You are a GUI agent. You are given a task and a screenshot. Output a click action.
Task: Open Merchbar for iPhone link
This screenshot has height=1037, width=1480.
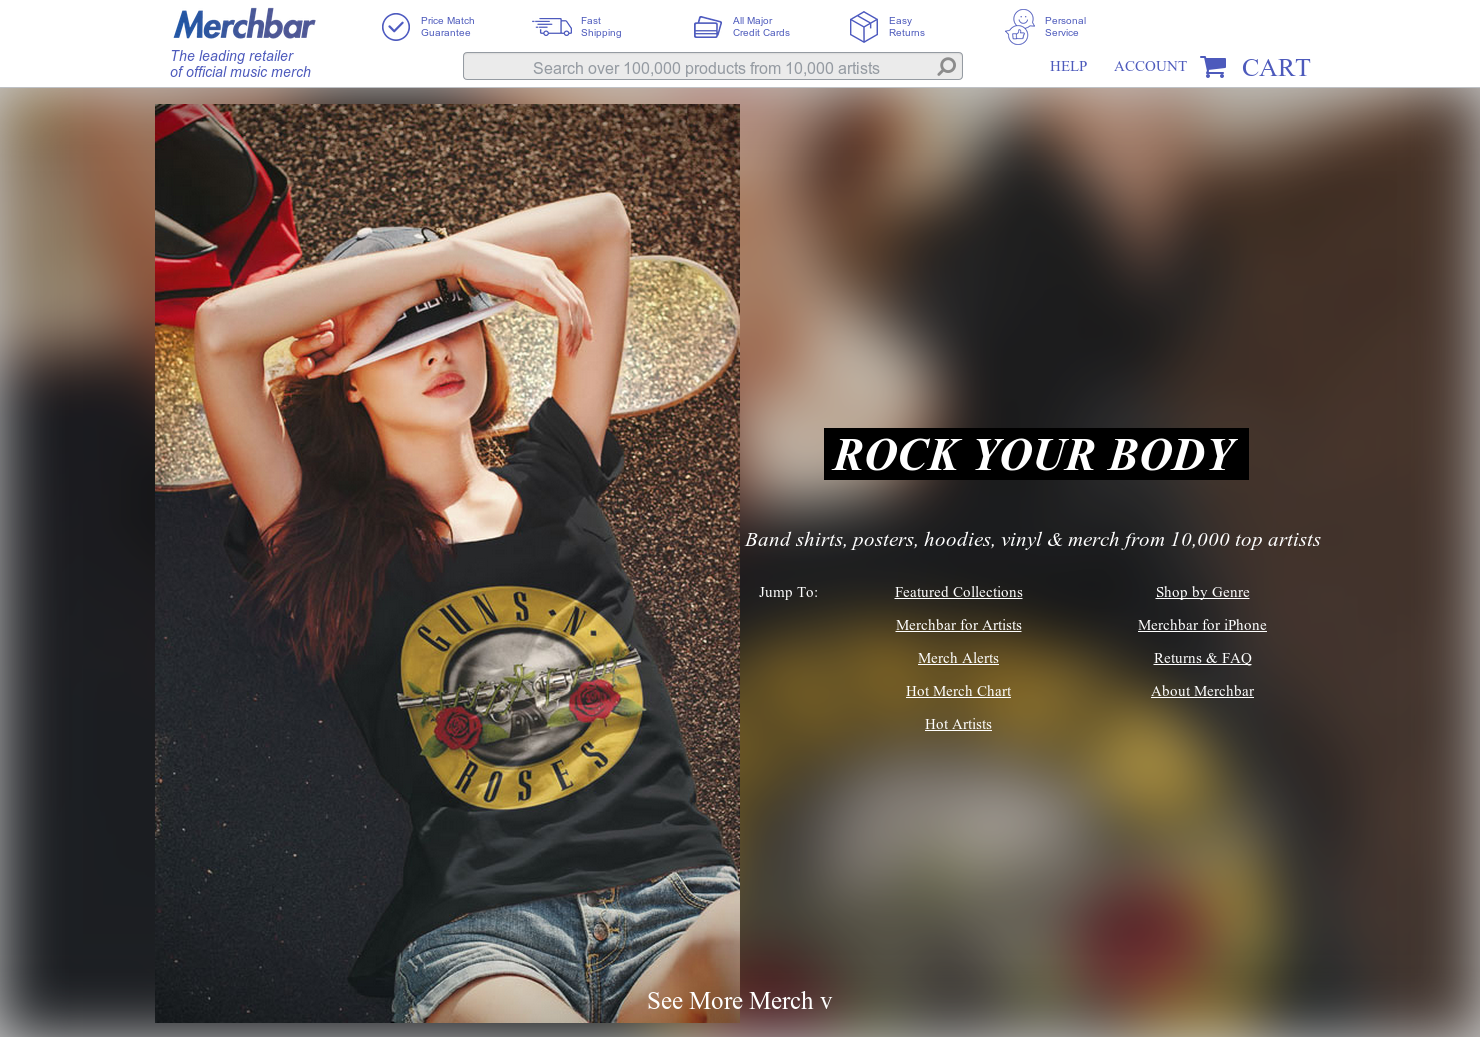(x=1202, y=625)
